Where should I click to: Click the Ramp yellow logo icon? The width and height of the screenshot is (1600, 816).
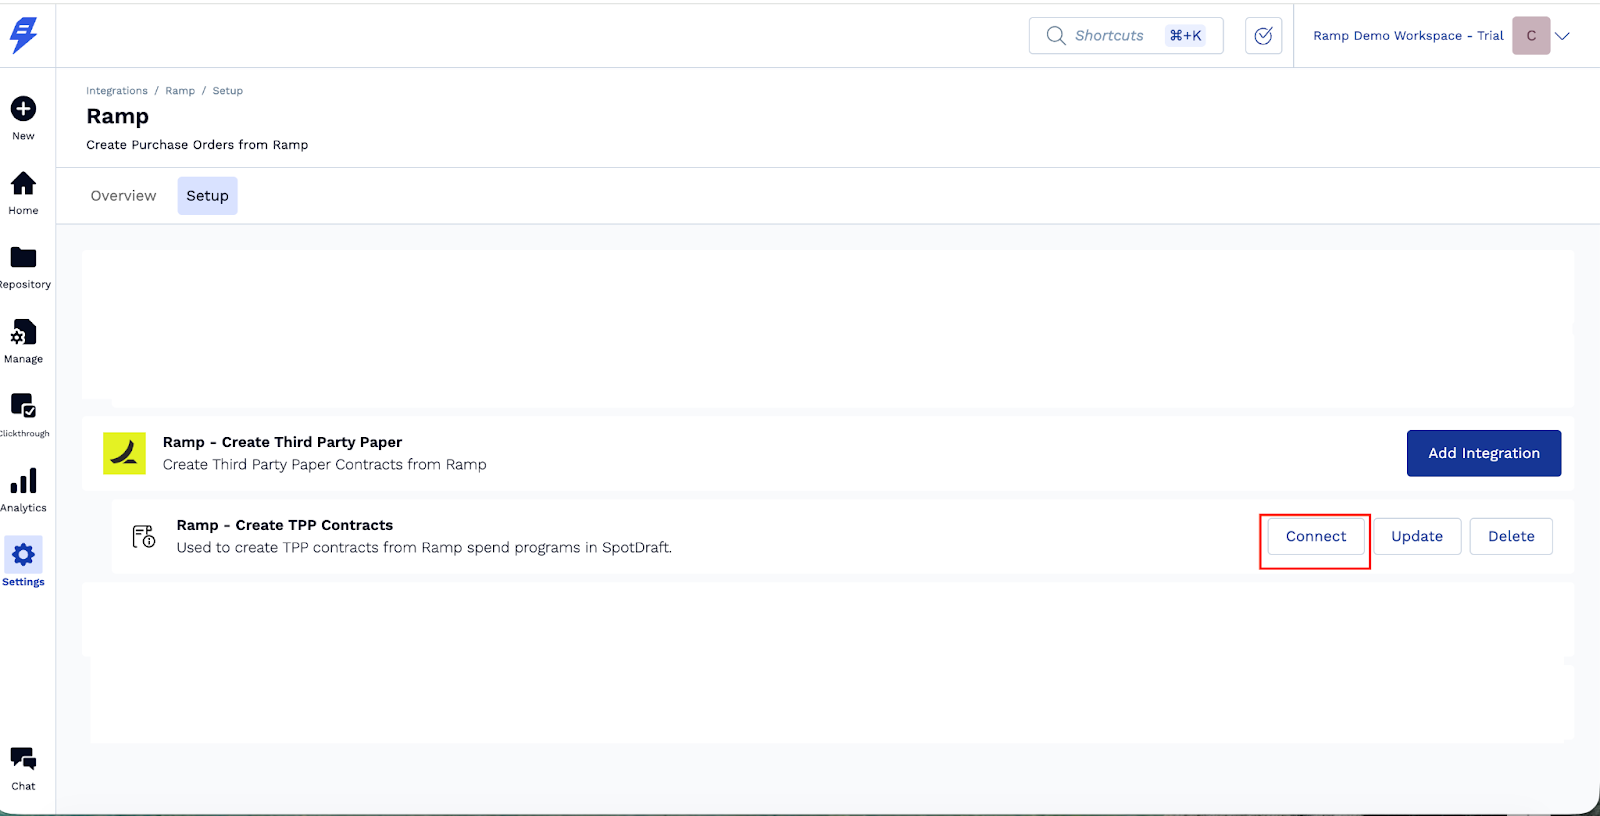(x=125, y=454)
